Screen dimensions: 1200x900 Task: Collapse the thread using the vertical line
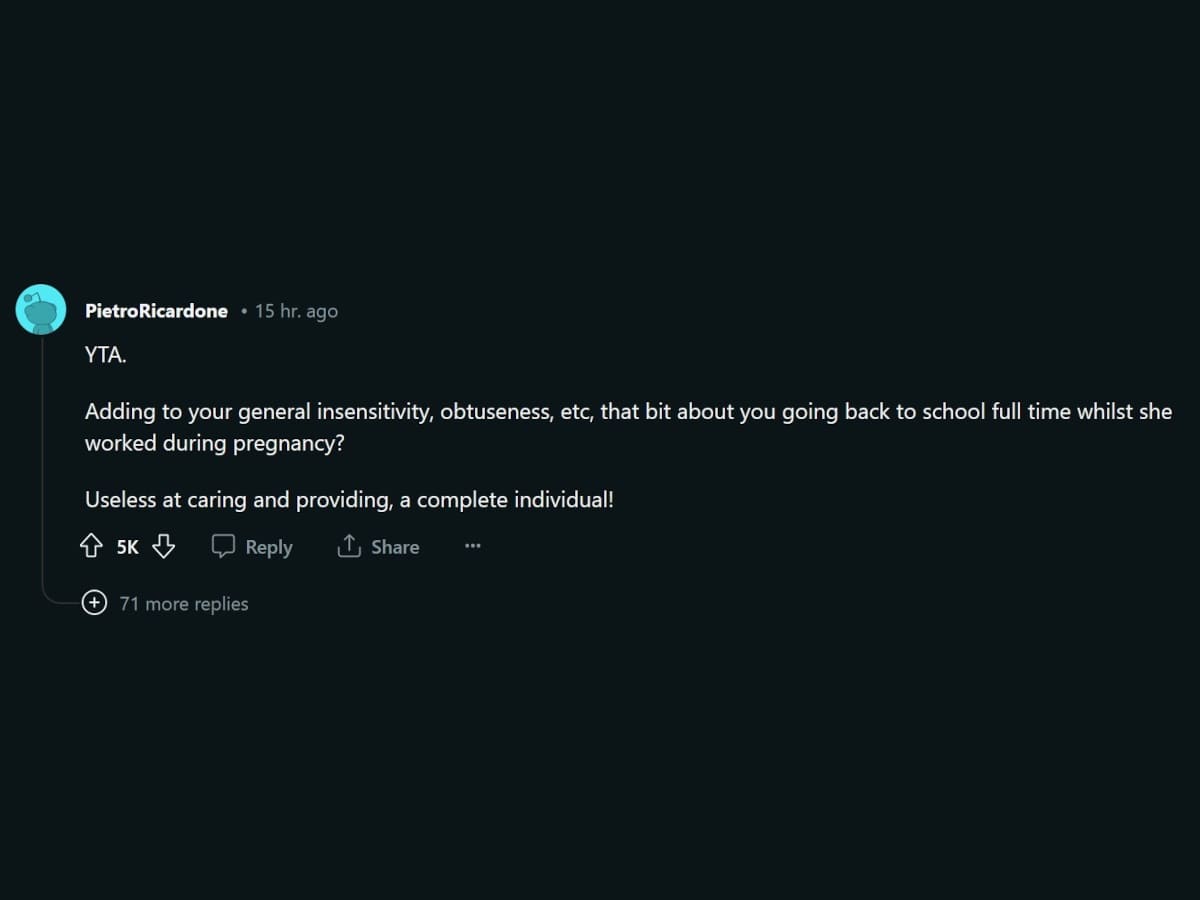click(41, 460)
